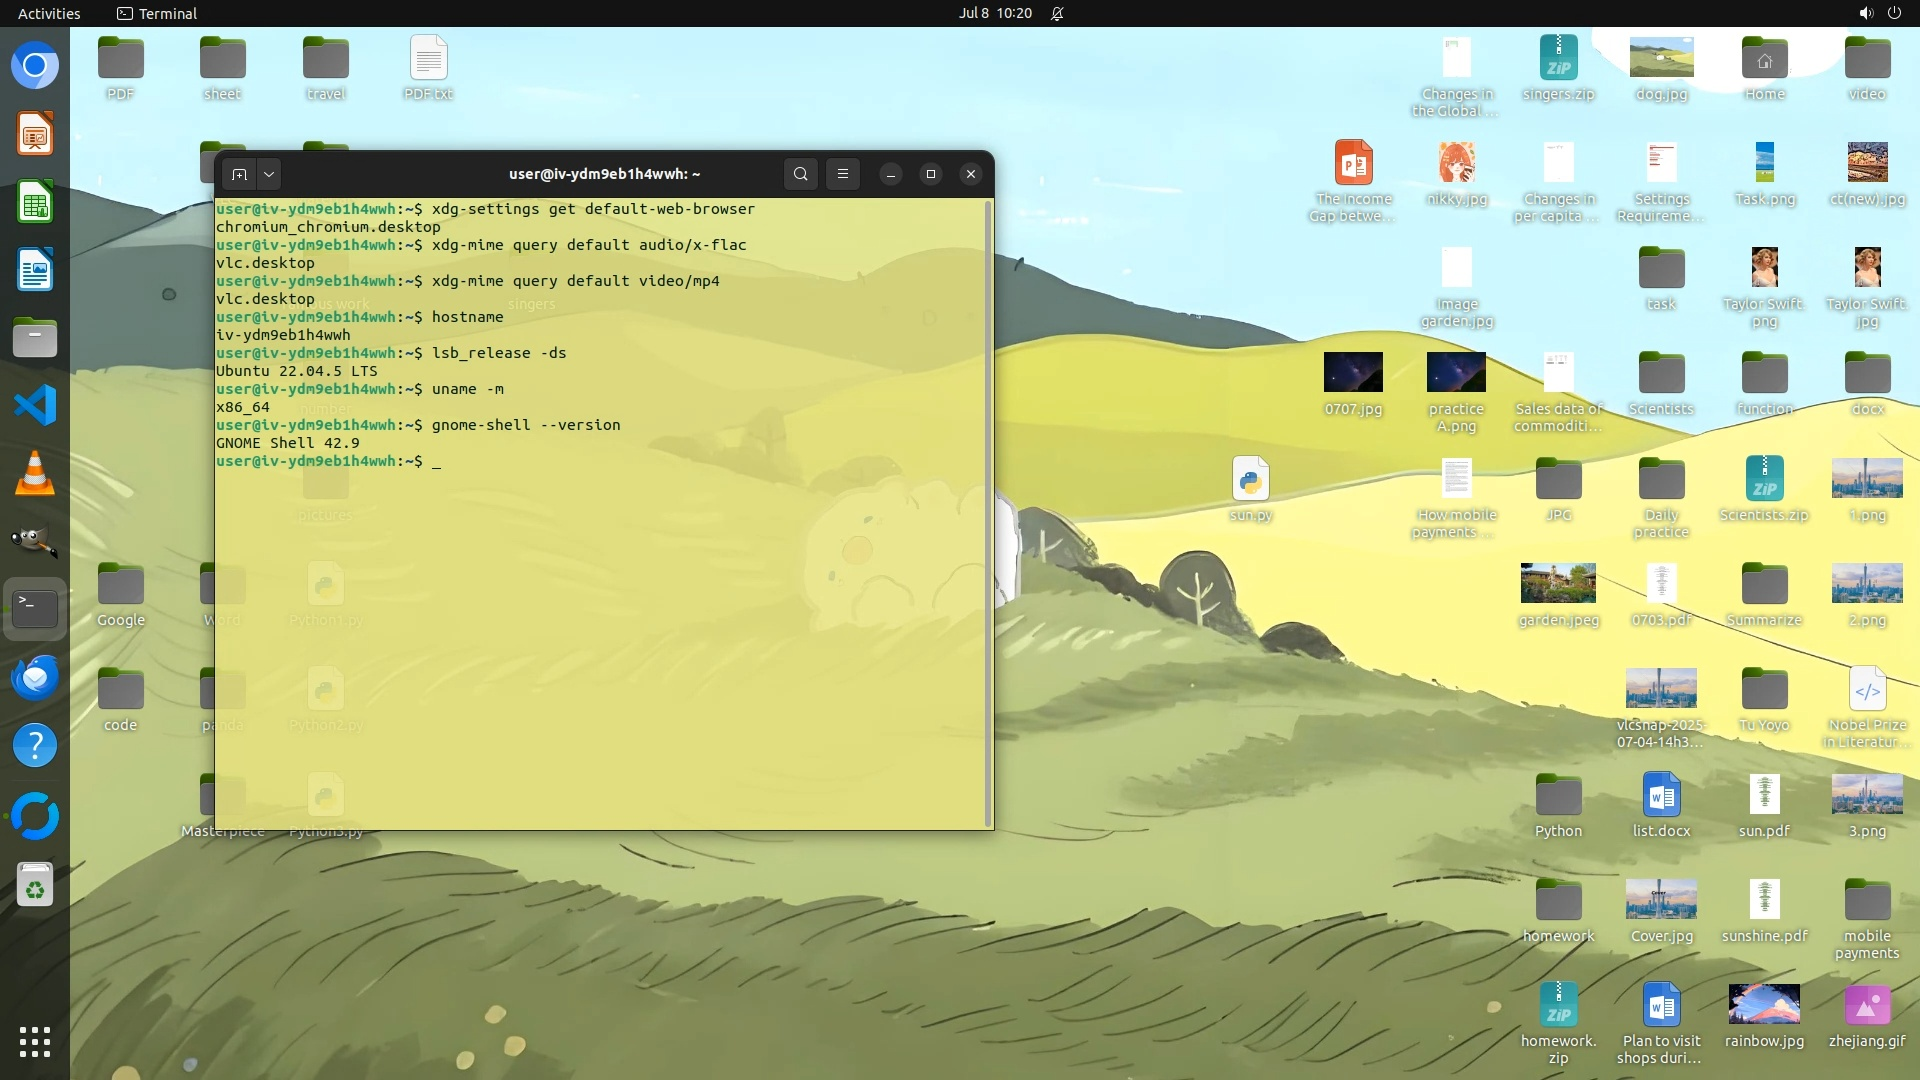Open LibreOffice Calc from dock
The width and height of the screenshot is (1920, 1080).
tap(35, 203)
